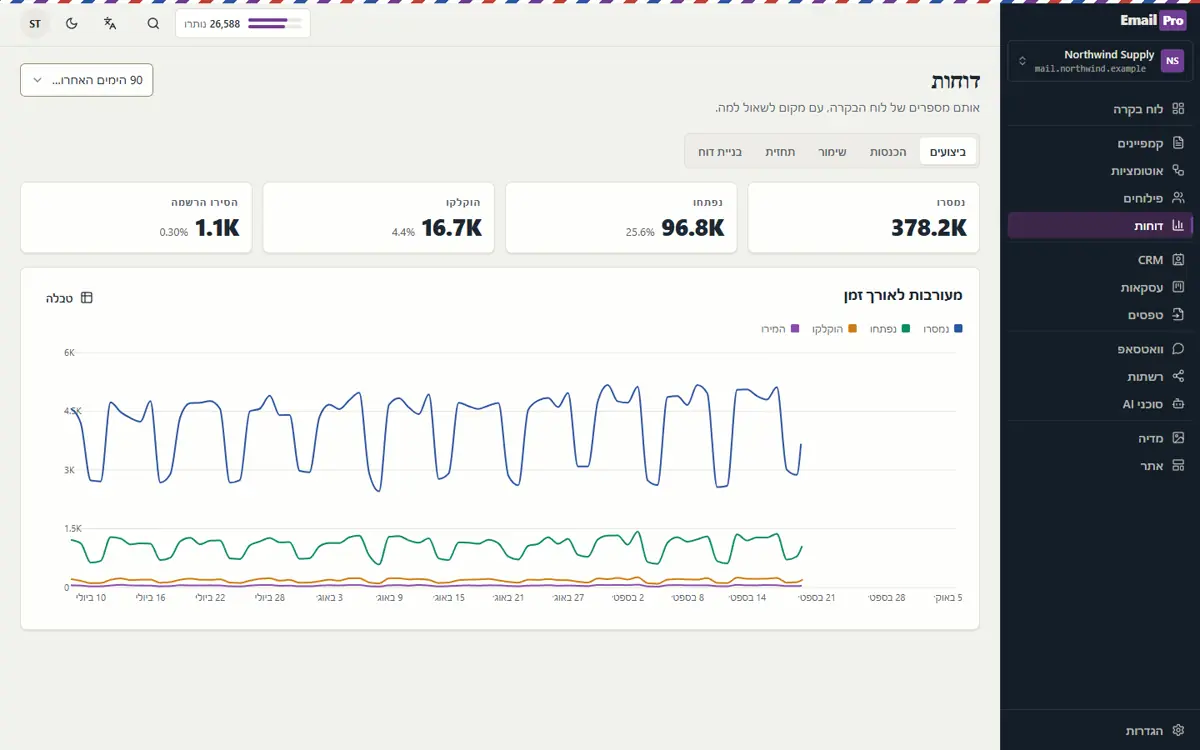Click the הסירו הרשמה 1.1K stat card
Image resolution: width=1200 pixels, height=750 pixels.
(136, 218)
